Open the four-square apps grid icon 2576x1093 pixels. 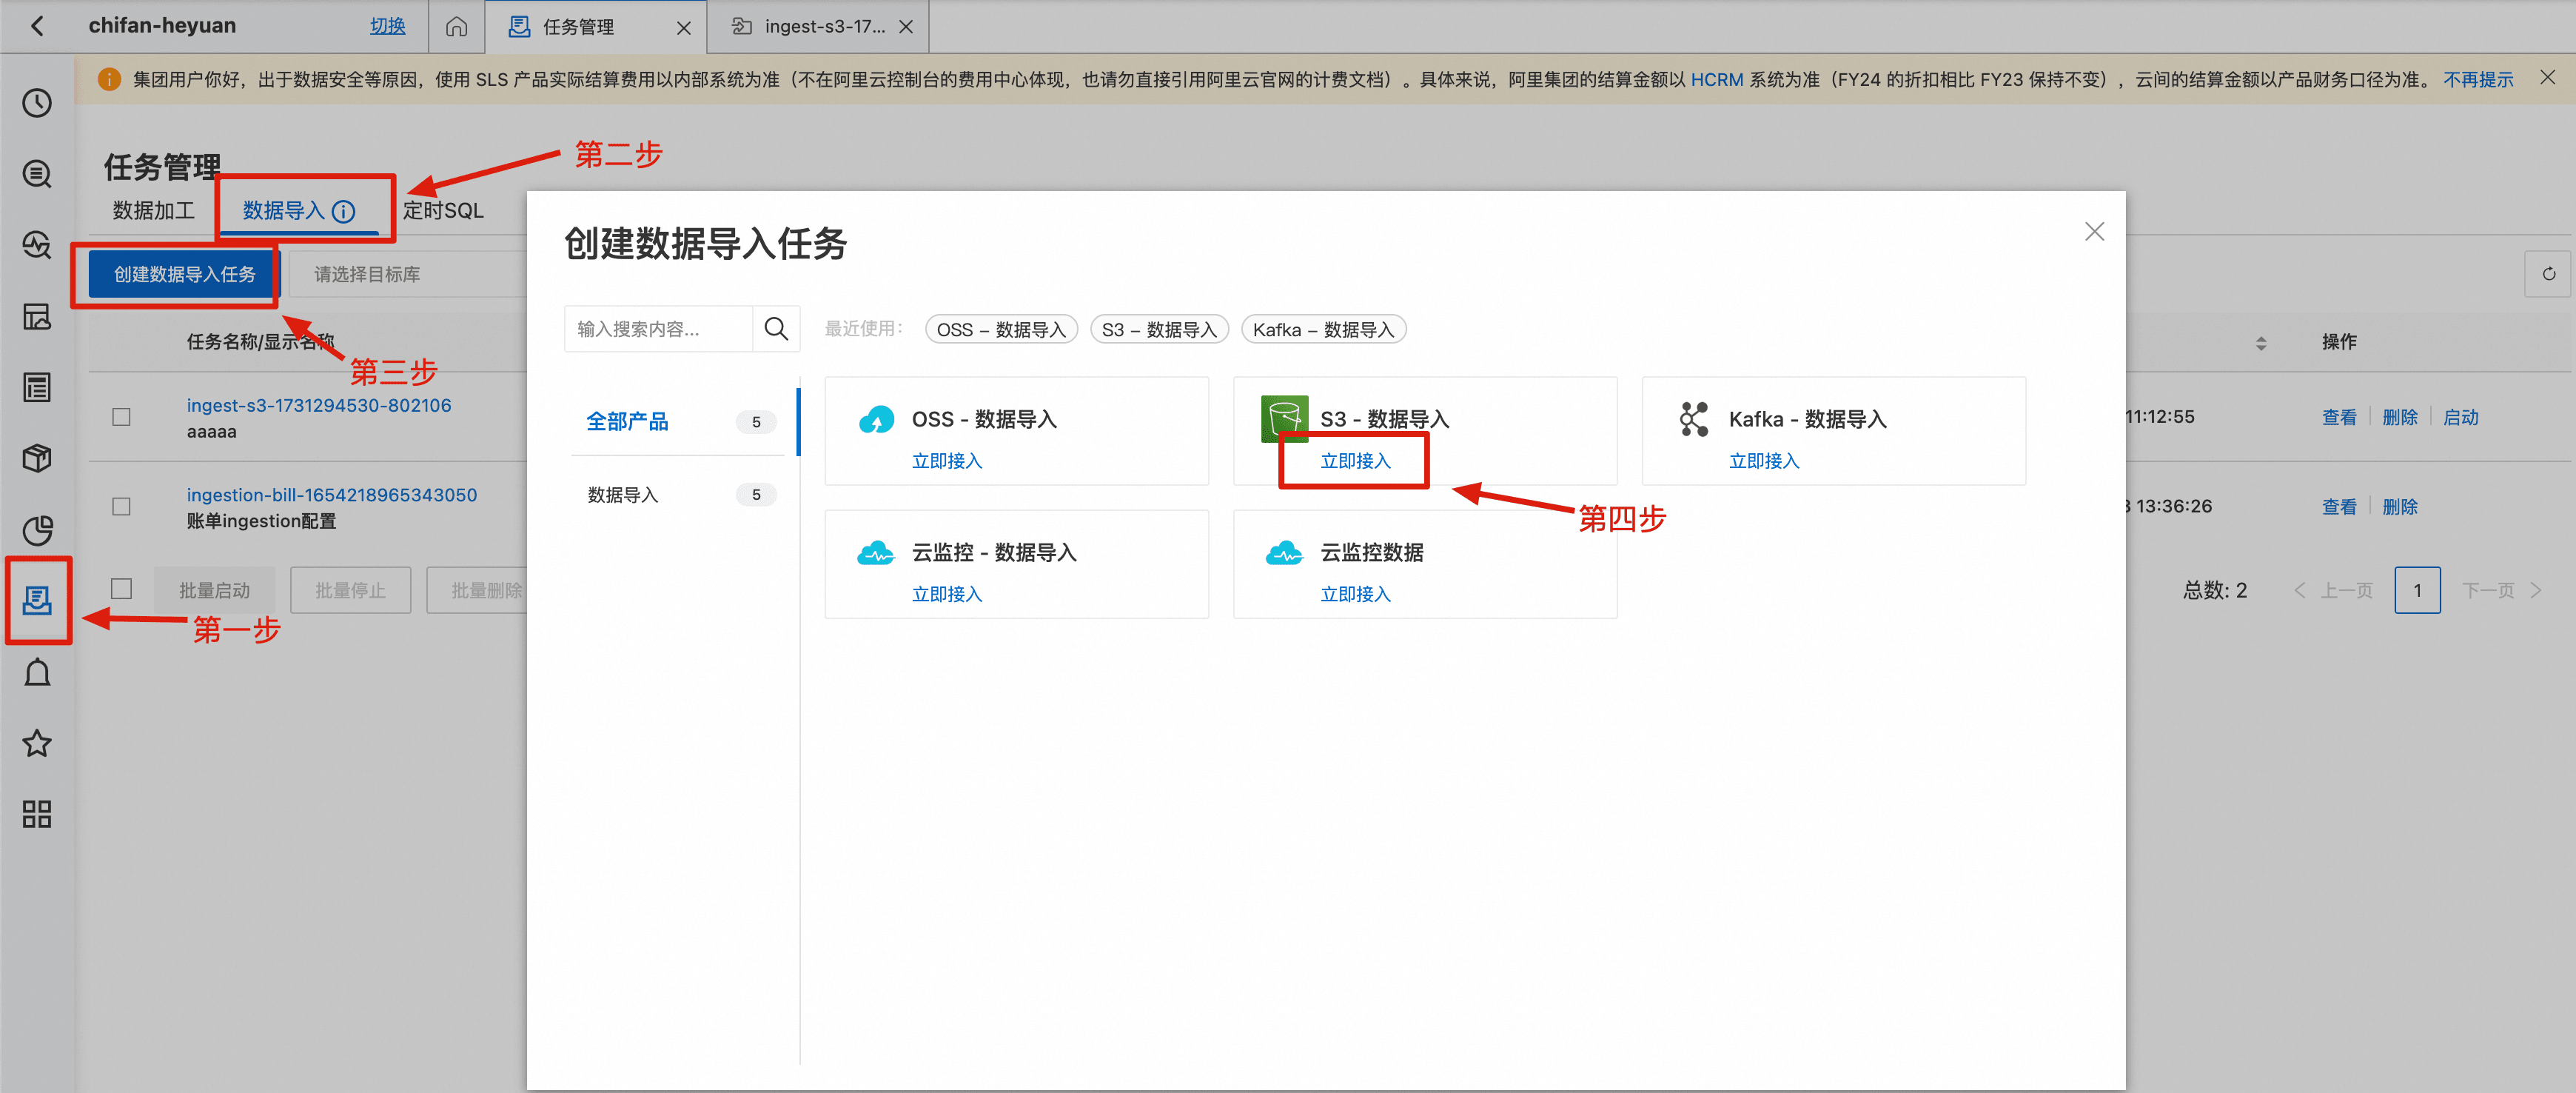(37, 814)
